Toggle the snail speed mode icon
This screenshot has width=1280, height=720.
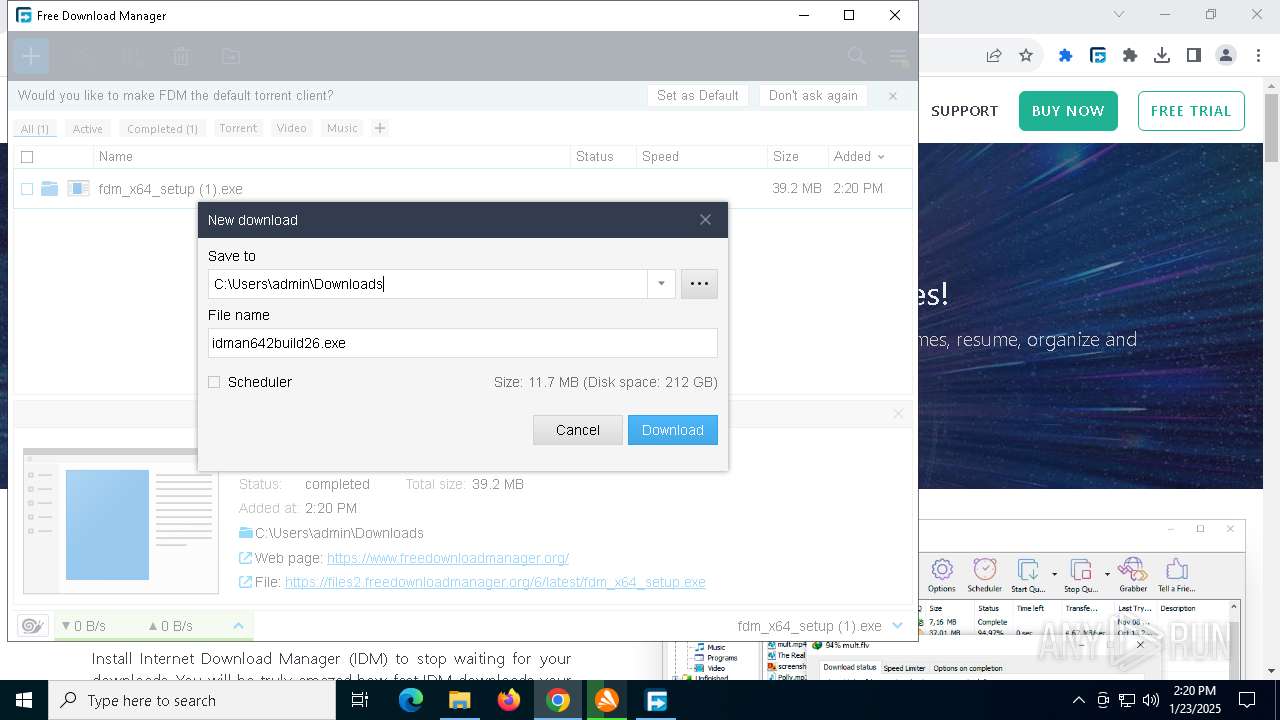pos(32,626)
